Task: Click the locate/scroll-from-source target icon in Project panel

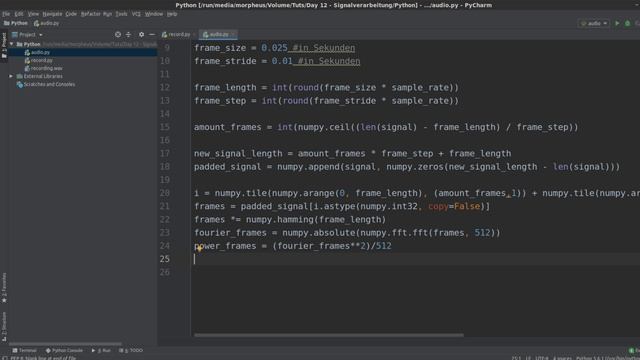Action: (x=118, y=35)
